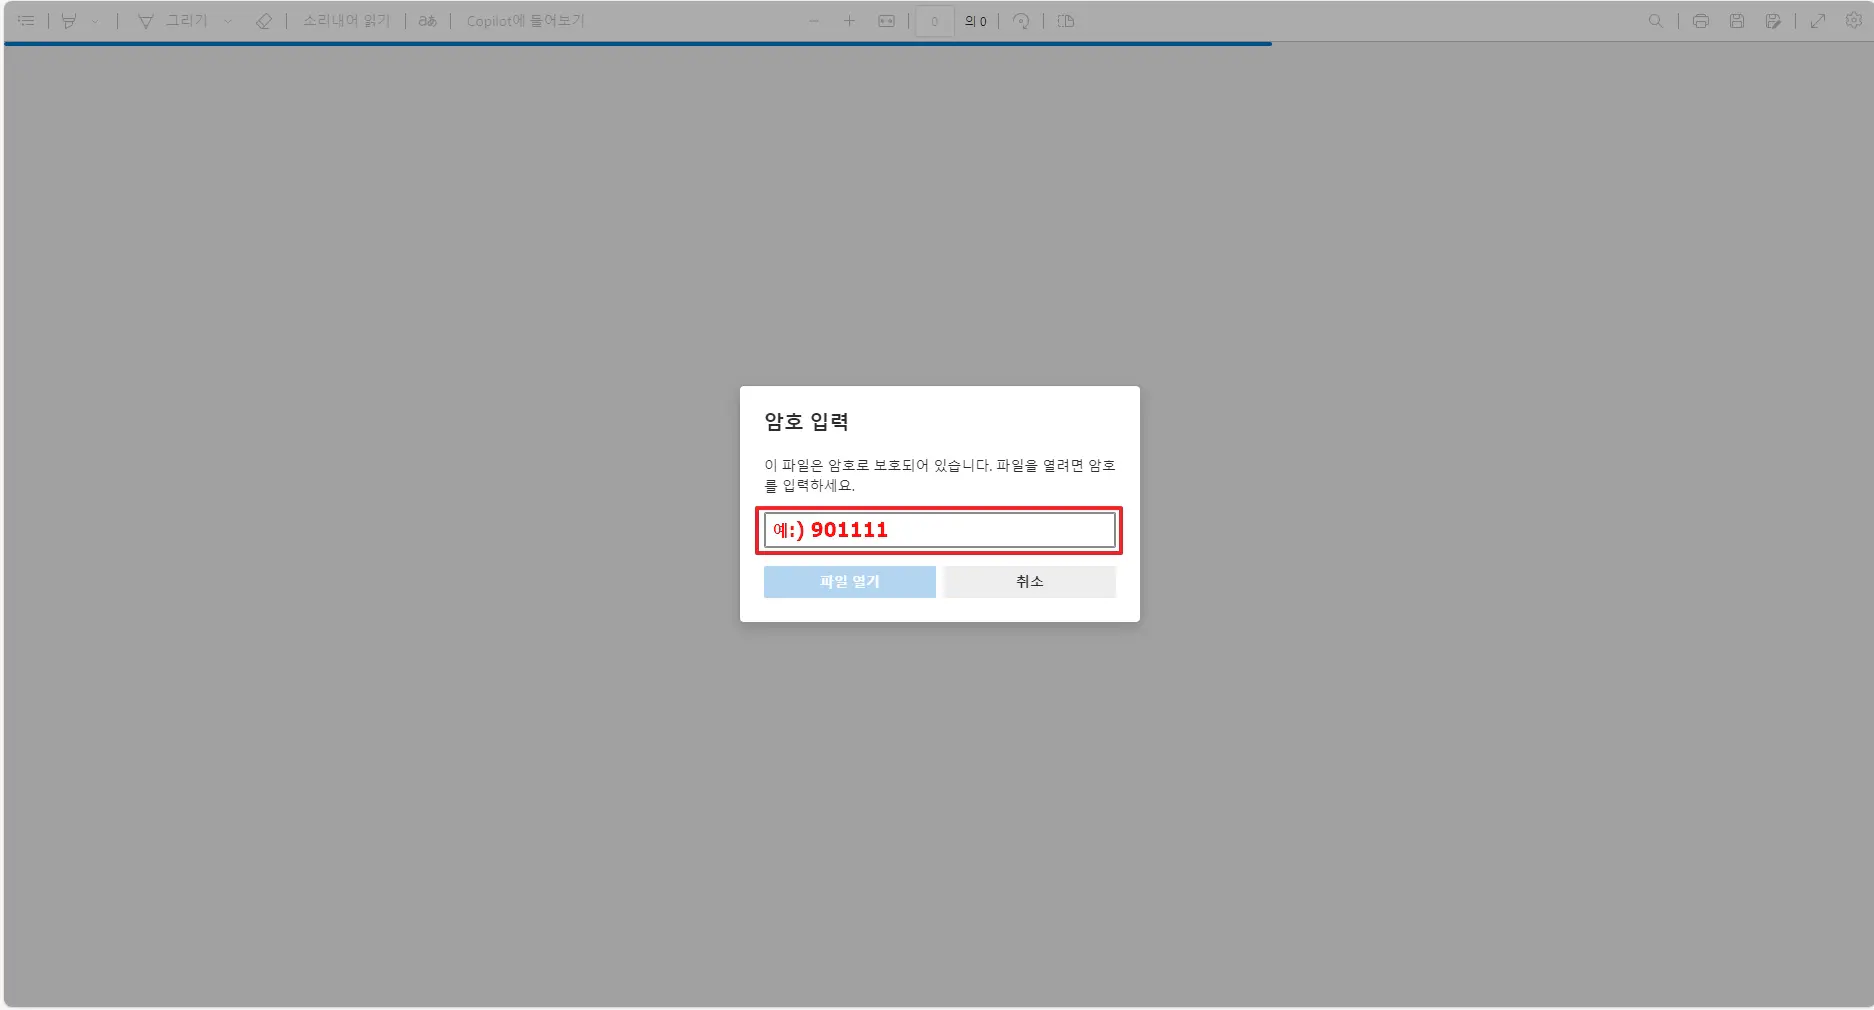The image size is (1874, 1010).
Task: Click the full screen expand icon
Action: pyautogui.click(x=1818, y=21)
